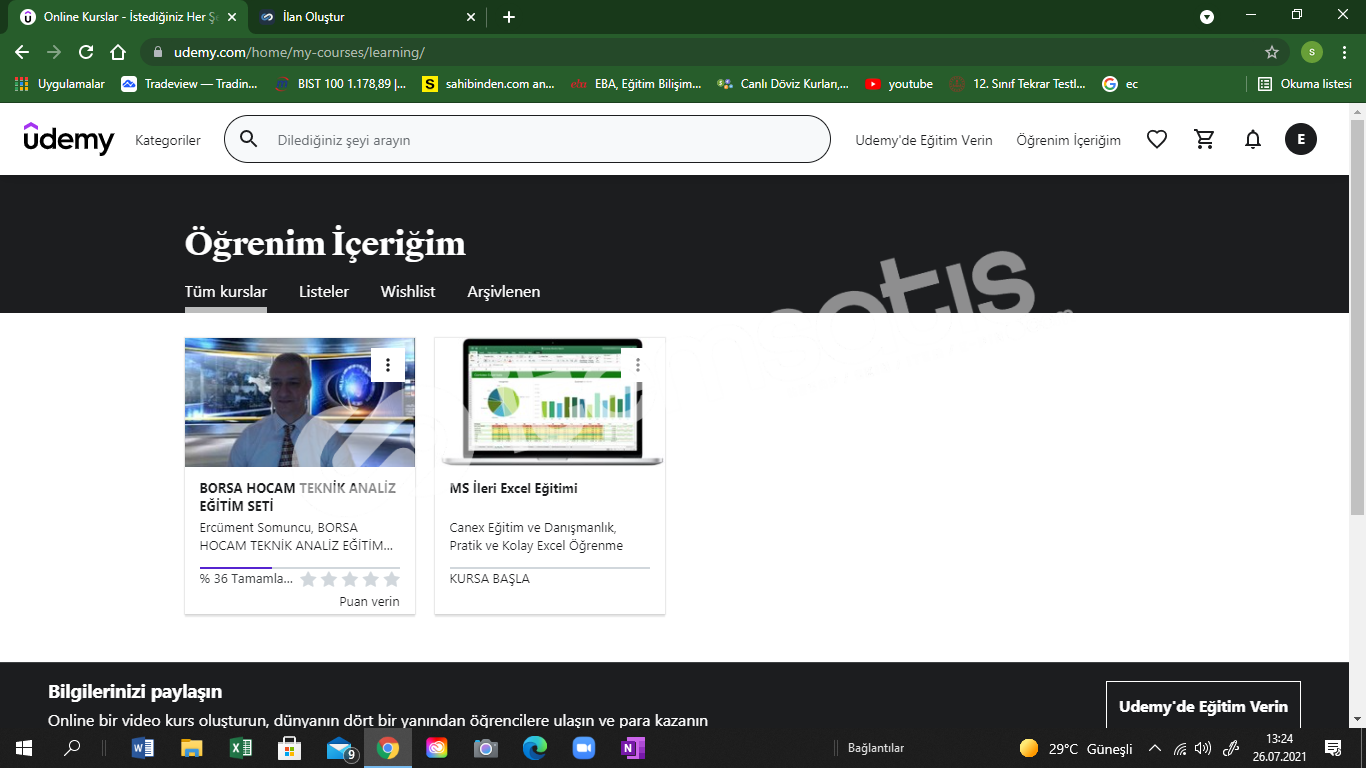Switch to İlan Oluştur browser tab
1366x768 pixels.
(x=369, y=17)
